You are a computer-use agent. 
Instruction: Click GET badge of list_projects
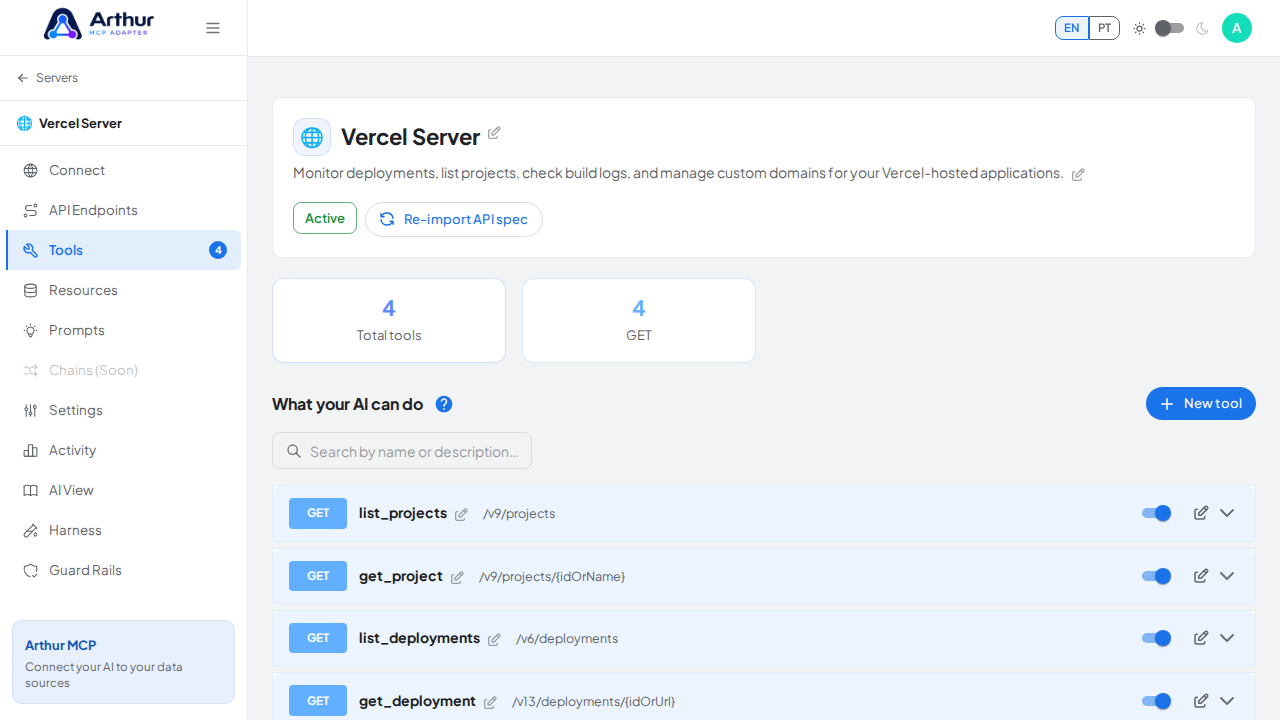pyautogui.click(x=318, y=513)
